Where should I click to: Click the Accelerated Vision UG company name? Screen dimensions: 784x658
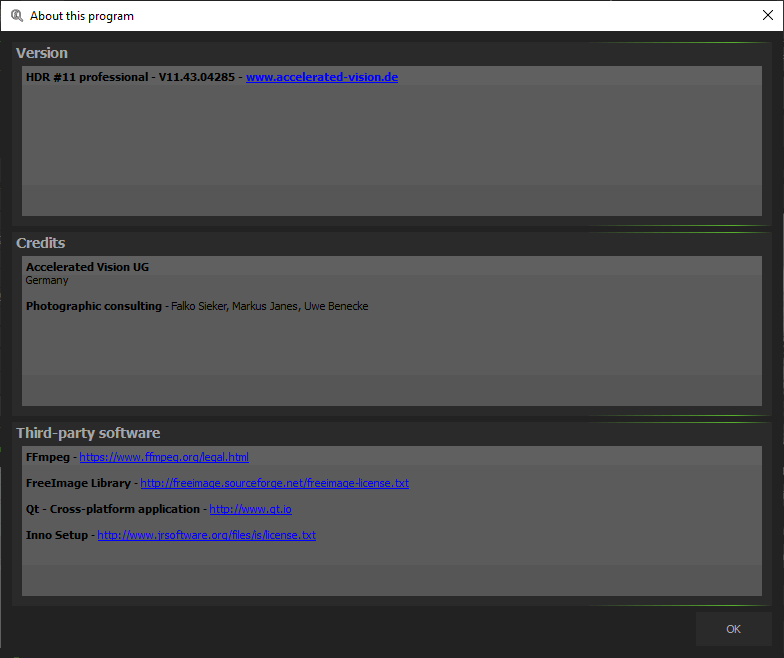pos(87,267)
